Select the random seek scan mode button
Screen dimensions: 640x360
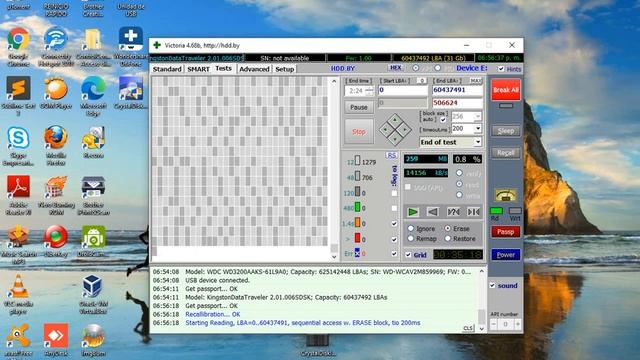(x=453, y=212)
